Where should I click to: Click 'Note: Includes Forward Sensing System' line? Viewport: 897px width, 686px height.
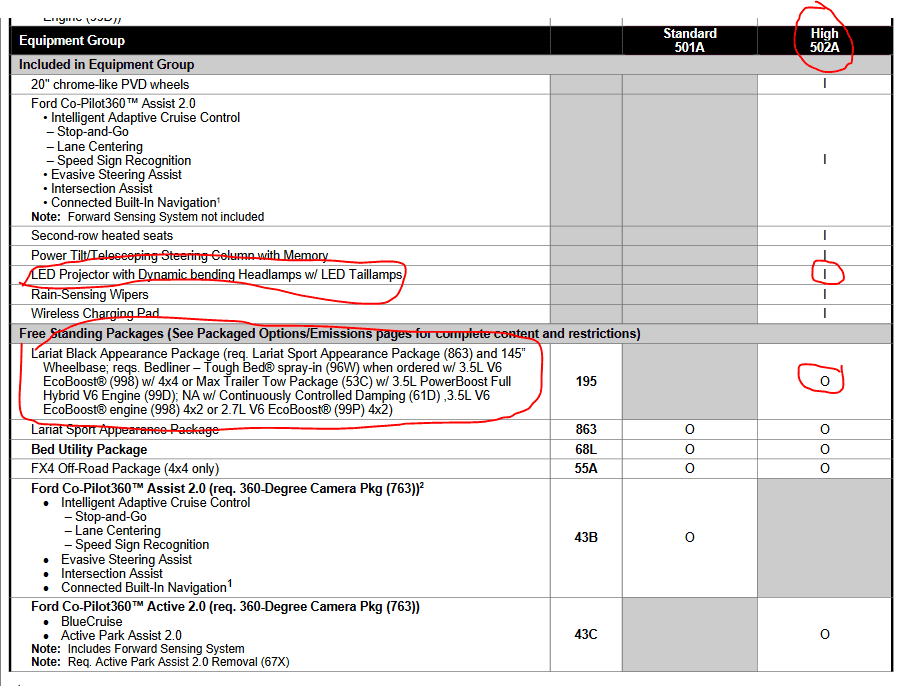point(138,649)
